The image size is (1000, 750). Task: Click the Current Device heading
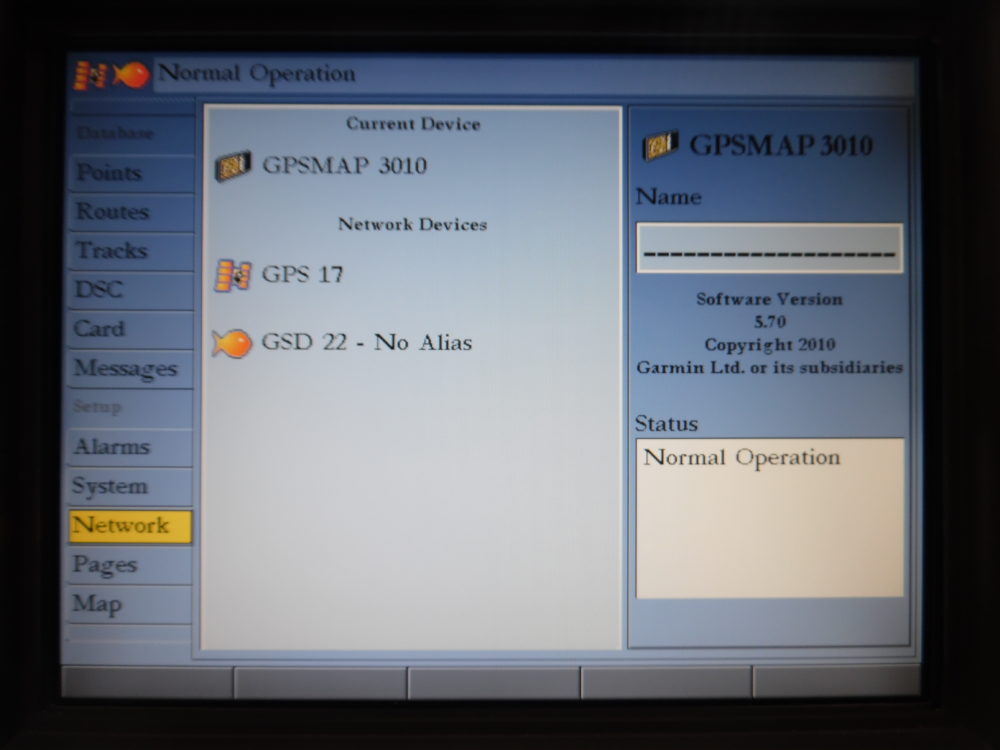click(x=413, y=124)
